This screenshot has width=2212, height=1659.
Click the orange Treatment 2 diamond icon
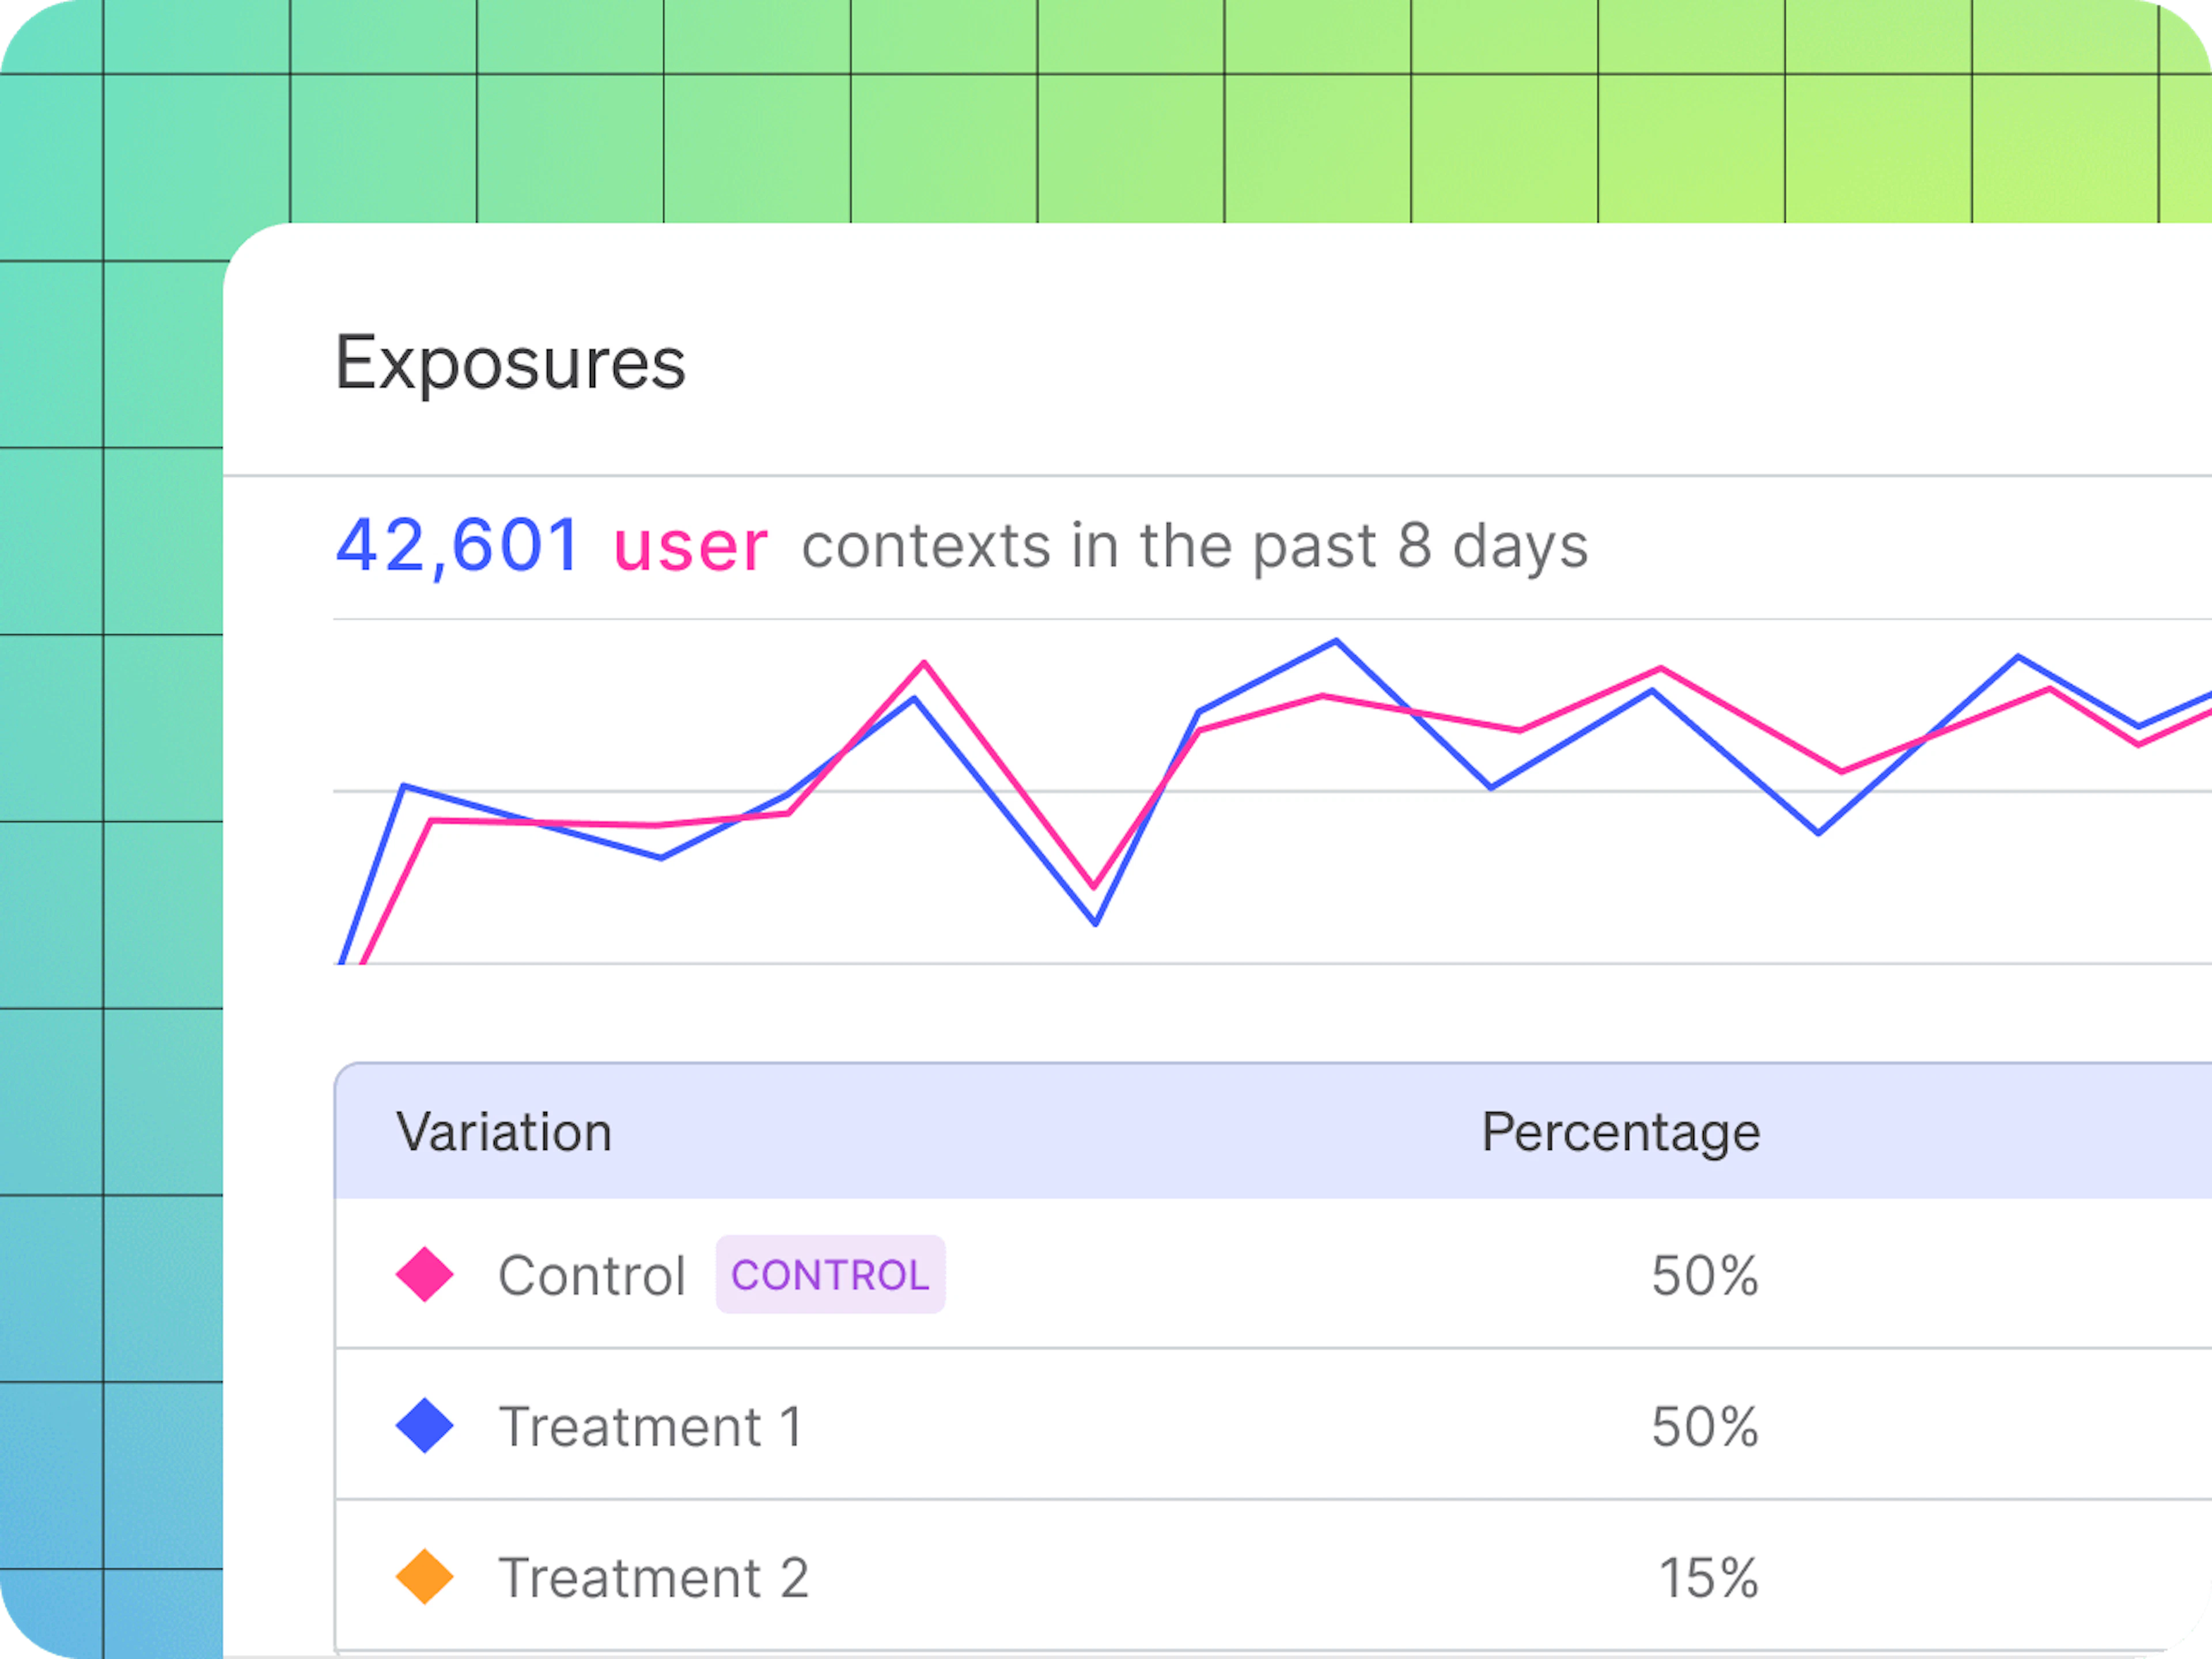click(425, 1577)
